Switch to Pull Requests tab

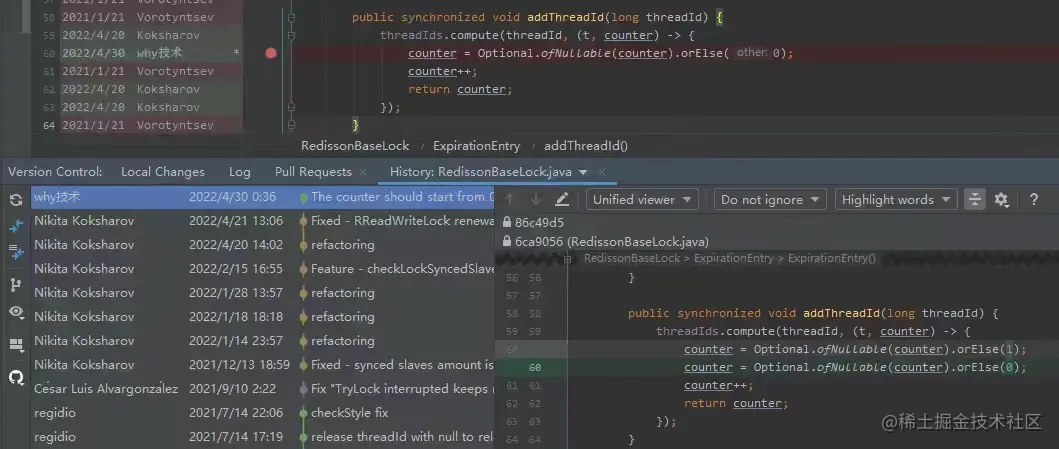pyautogui.click(x=313, y=172)
